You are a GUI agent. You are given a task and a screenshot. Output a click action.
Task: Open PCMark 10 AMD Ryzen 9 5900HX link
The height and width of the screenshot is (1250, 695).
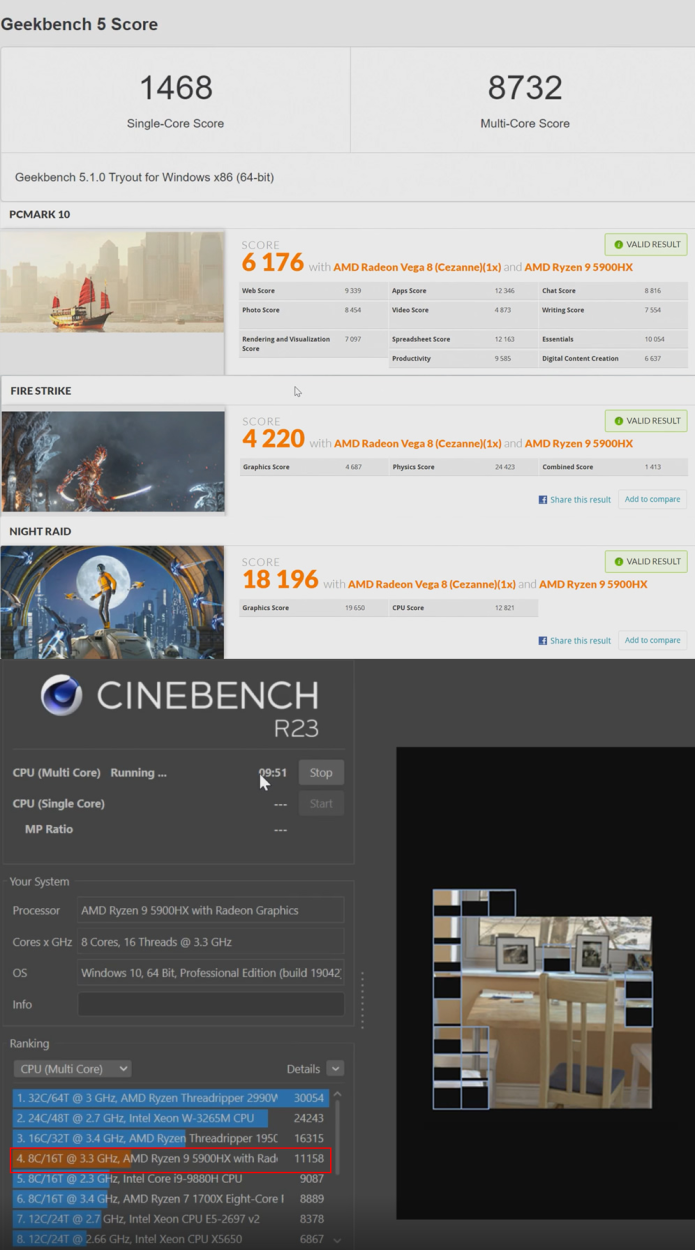click(579, 267)
